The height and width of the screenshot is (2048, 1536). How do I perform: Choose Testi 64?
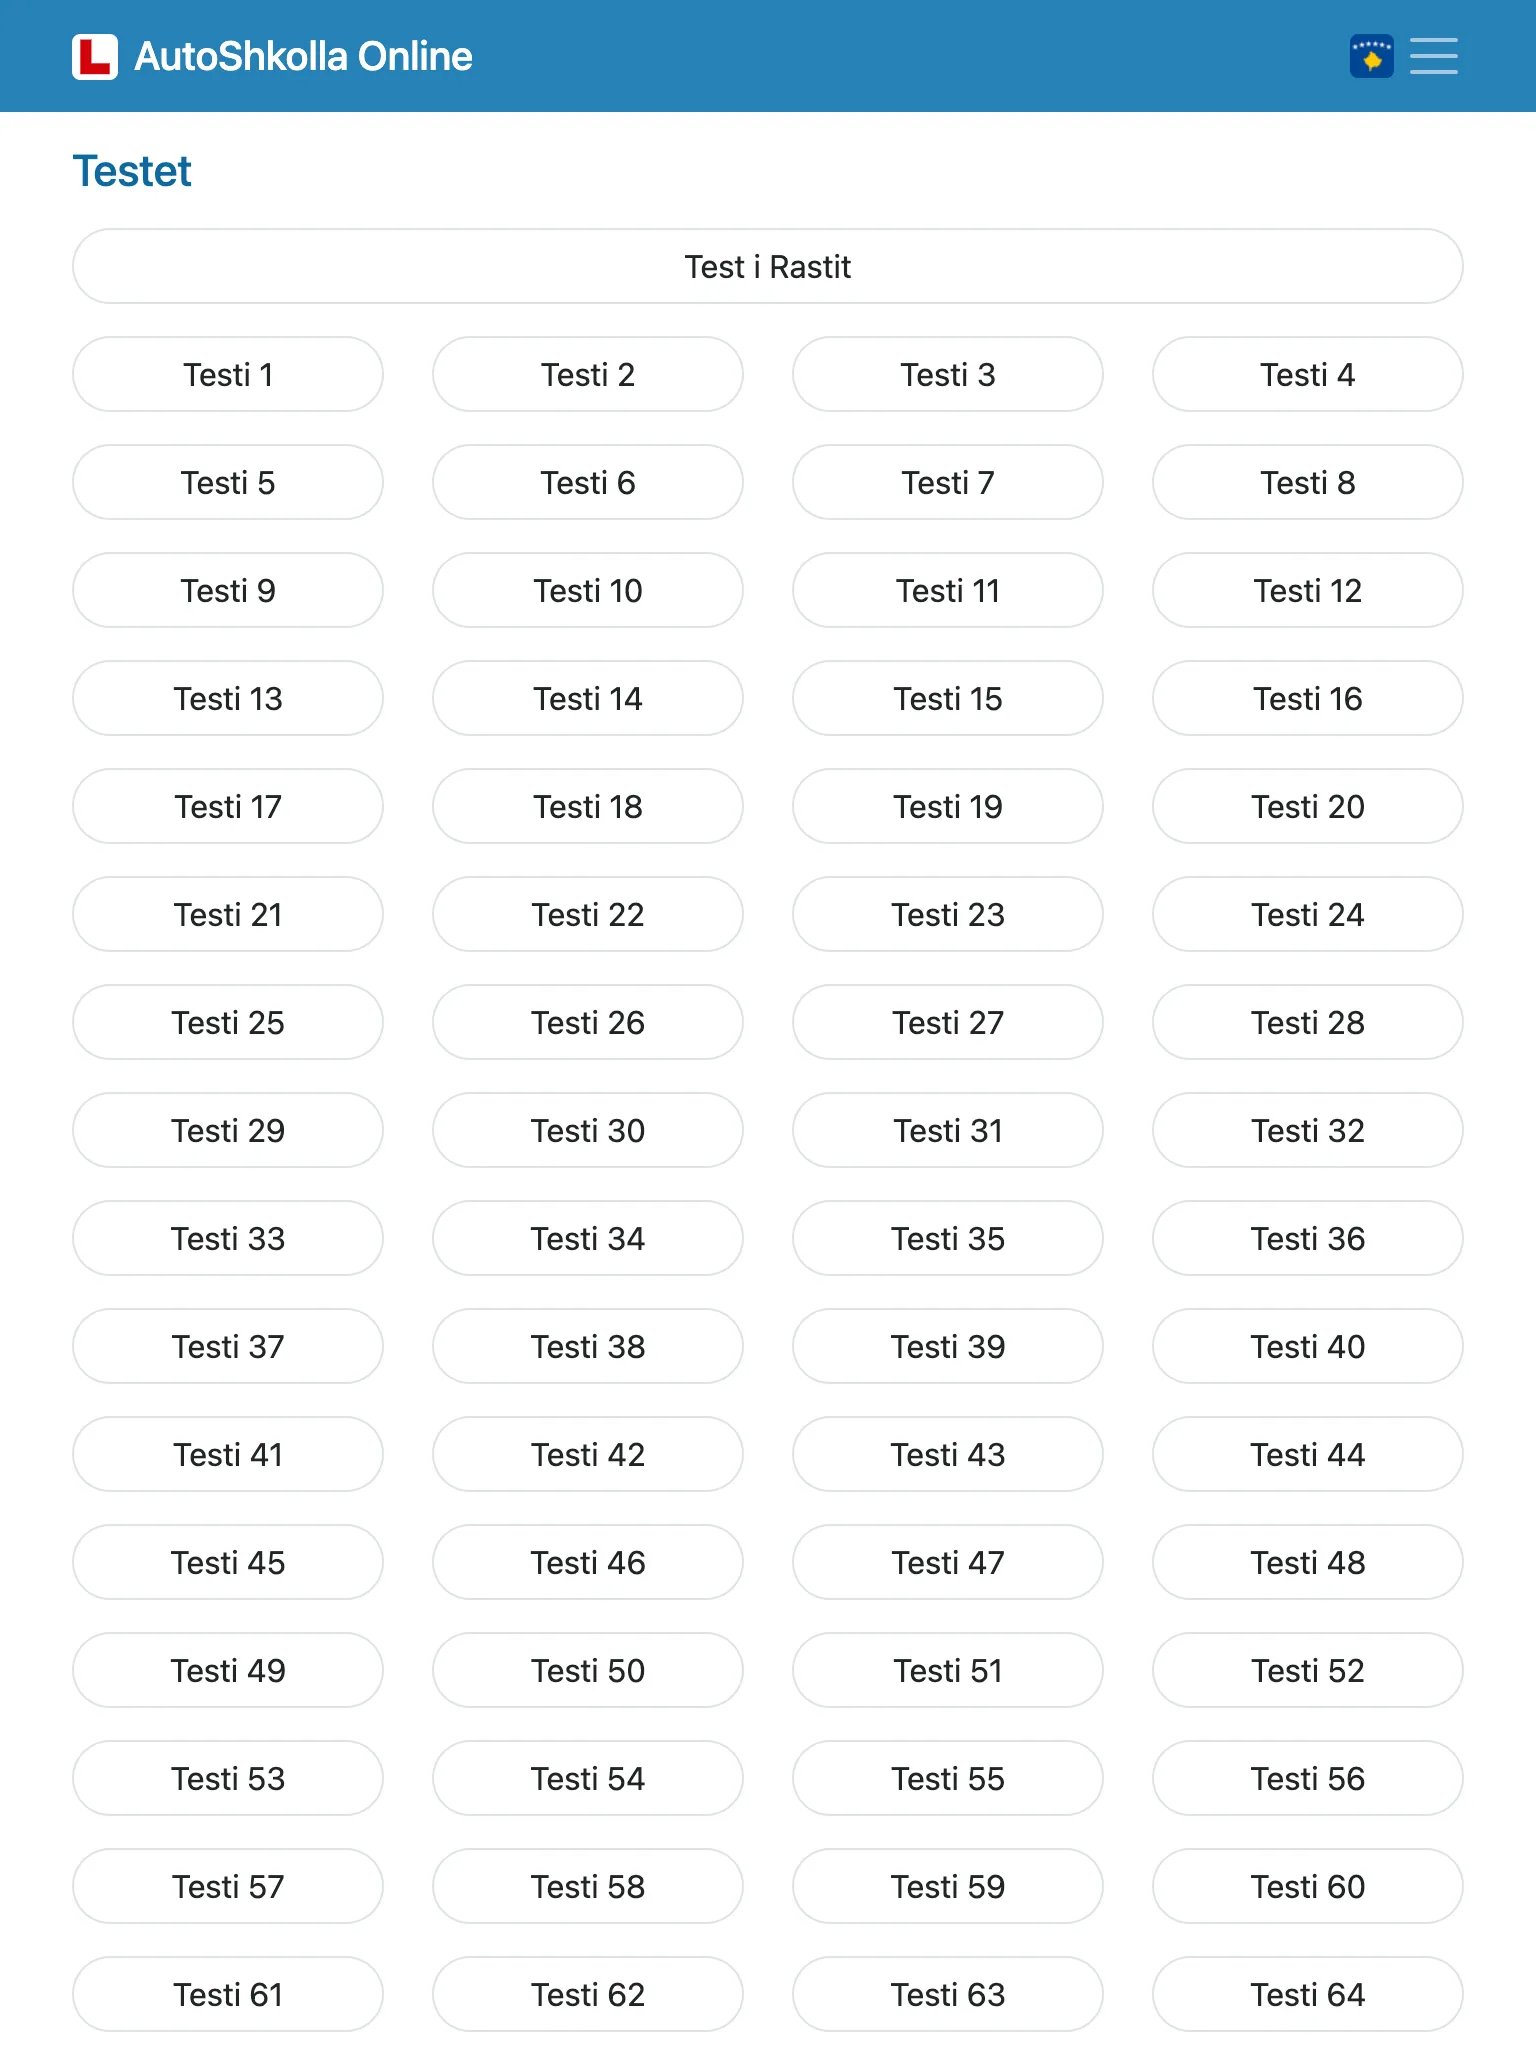tap(1308, 1994)
